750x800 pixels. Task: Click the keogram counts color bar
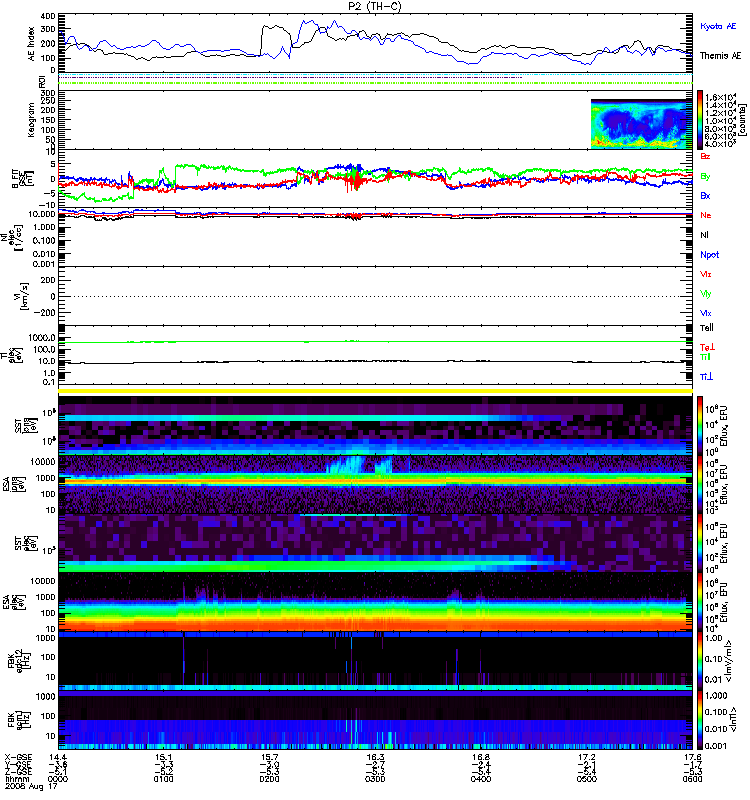[700, 120]
